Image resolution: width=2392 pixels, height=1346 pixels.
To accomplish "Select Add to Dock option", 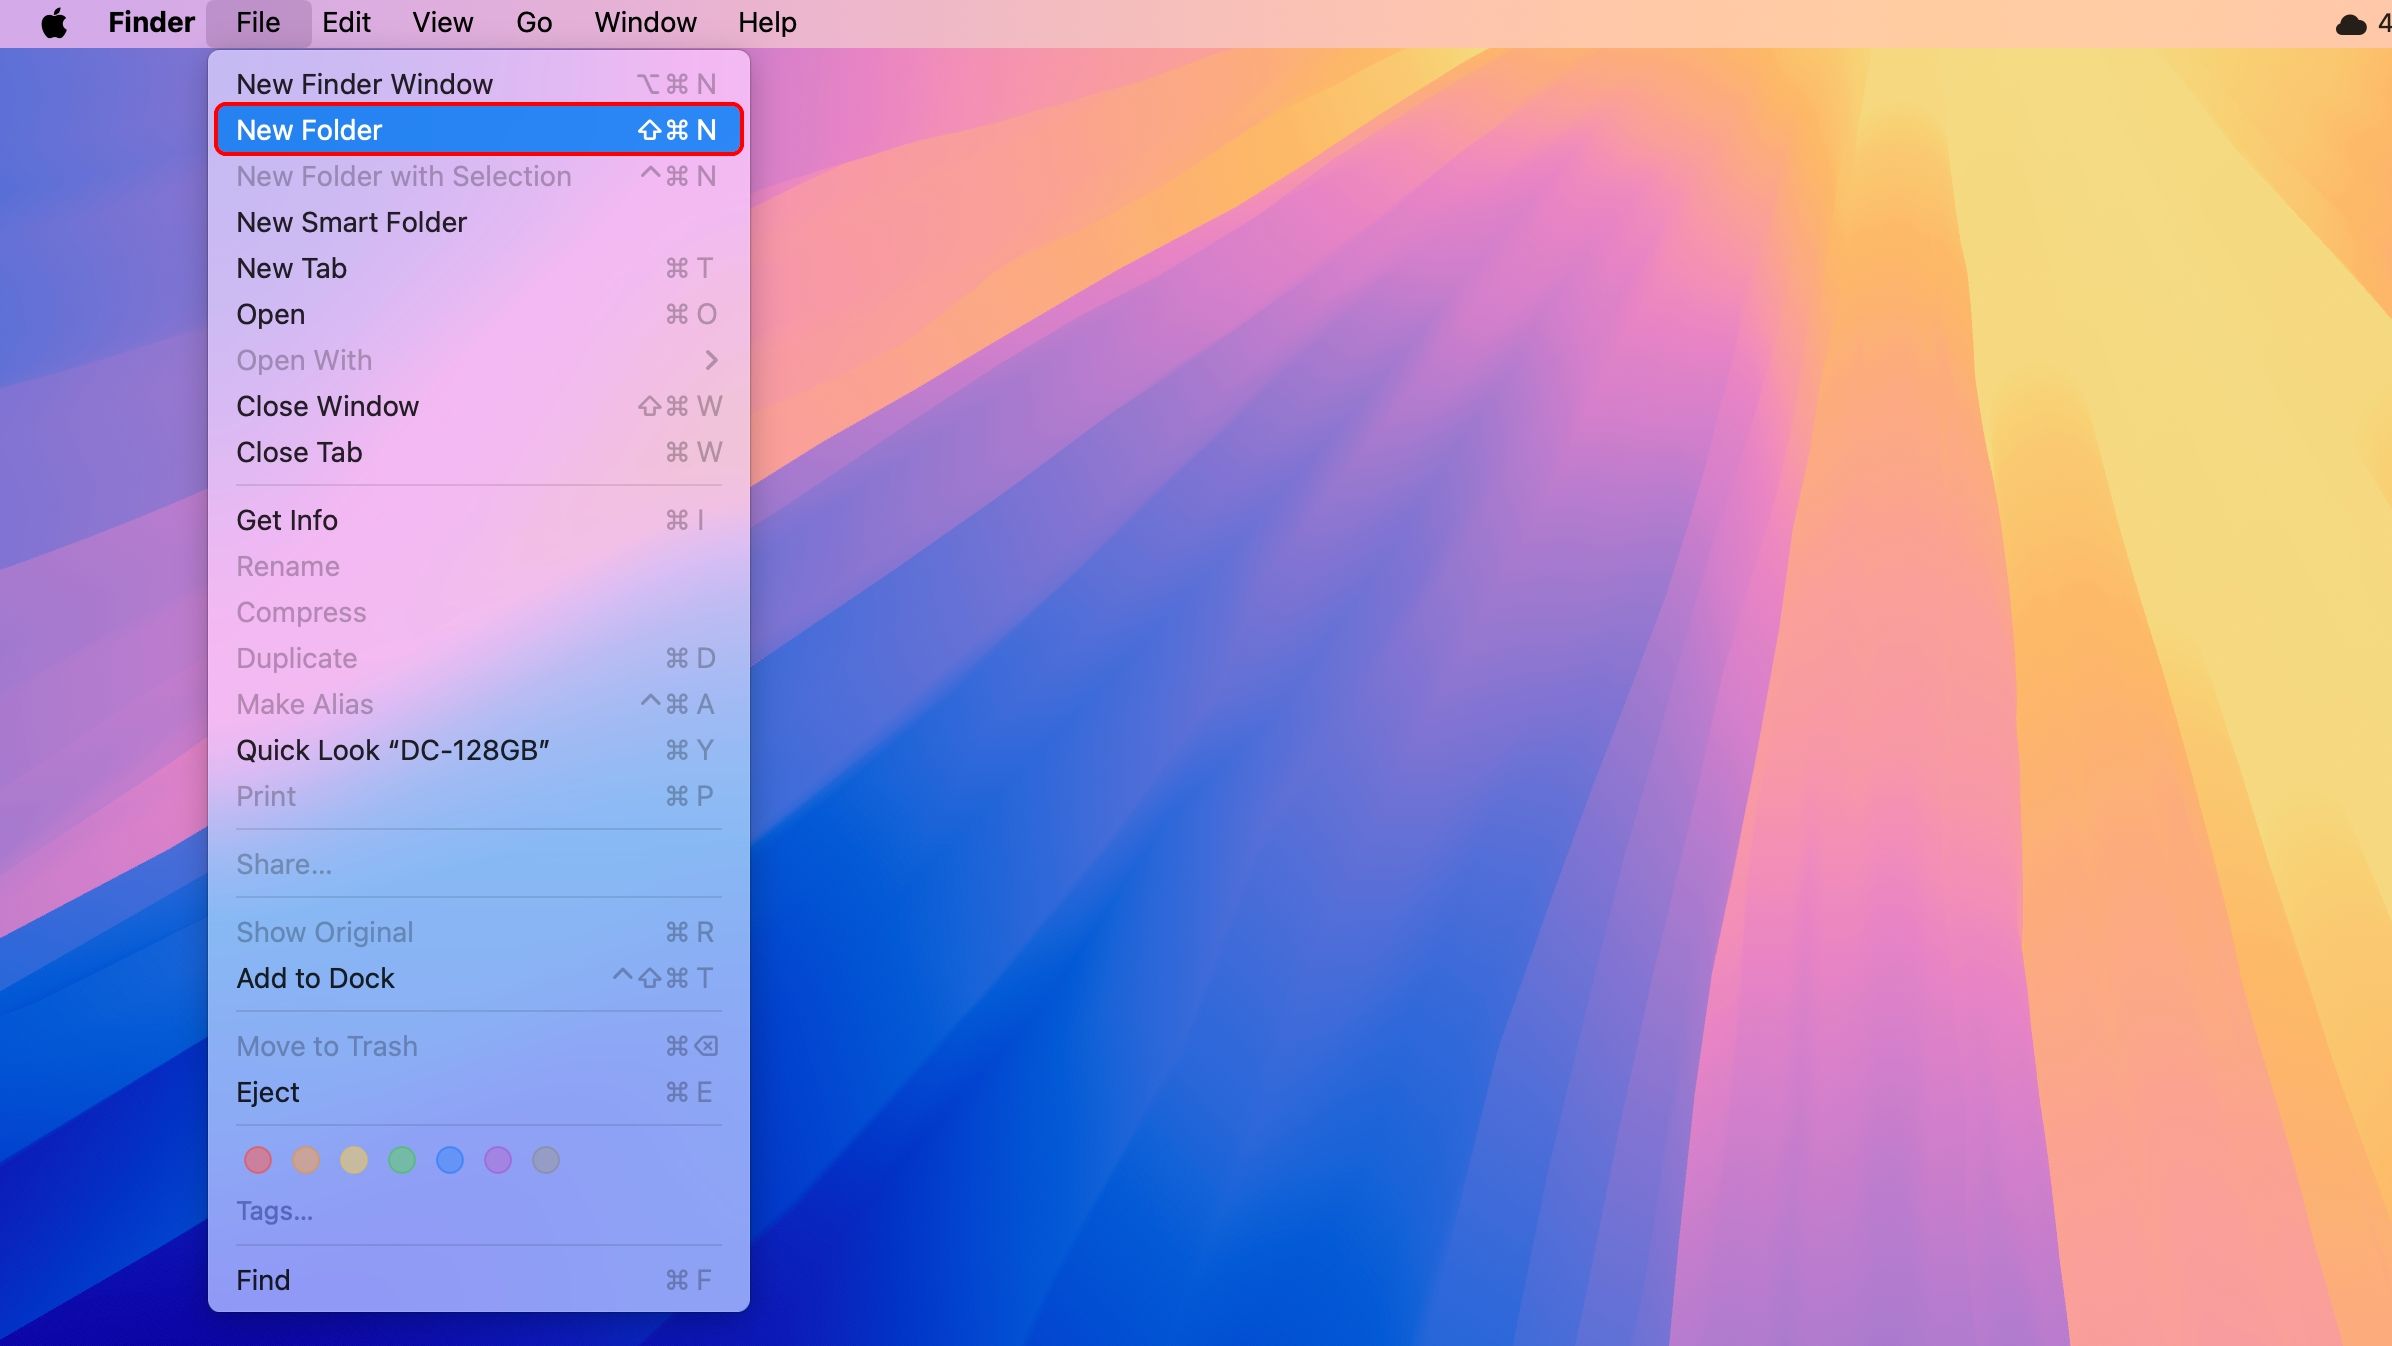I will pyautogui.click(x=314, y=978).
